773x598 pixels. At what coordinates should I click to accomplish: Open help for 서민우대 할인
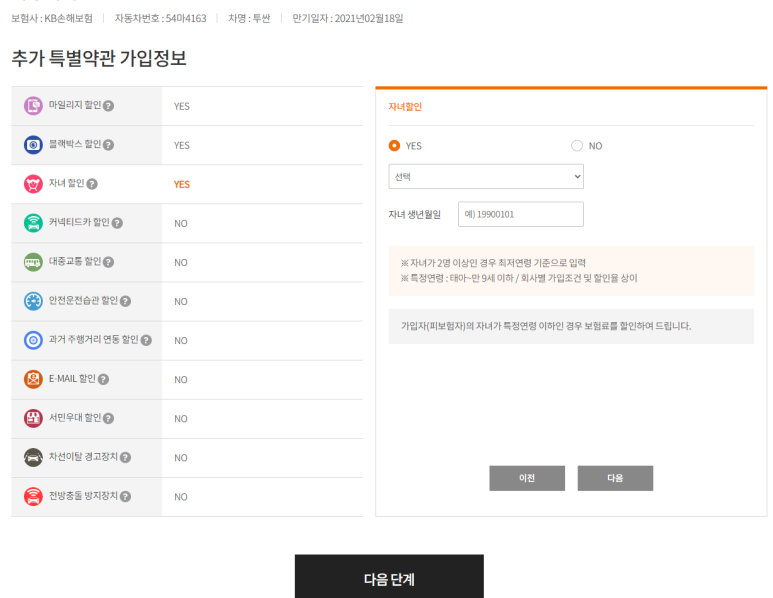(x=108, y=418)
